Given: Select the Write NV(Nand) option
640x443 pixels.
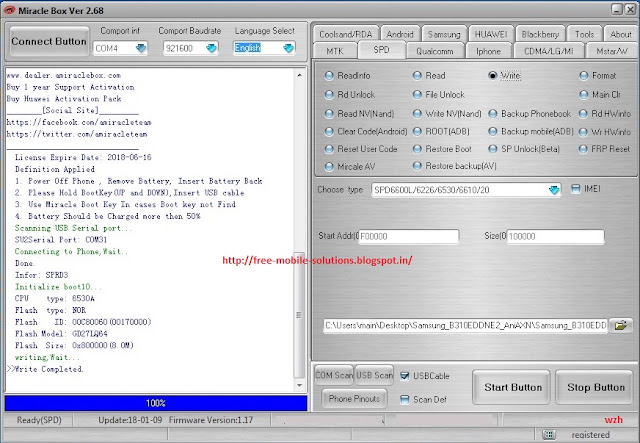Looking at the screenshot, I should pyautogui.click(x=417, y=114).
